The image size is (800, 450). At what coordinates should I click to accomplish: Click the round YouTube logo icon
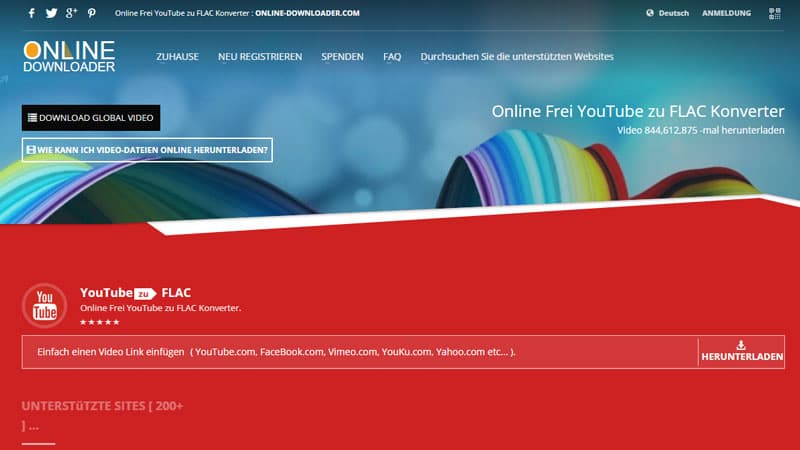[44, 306]
